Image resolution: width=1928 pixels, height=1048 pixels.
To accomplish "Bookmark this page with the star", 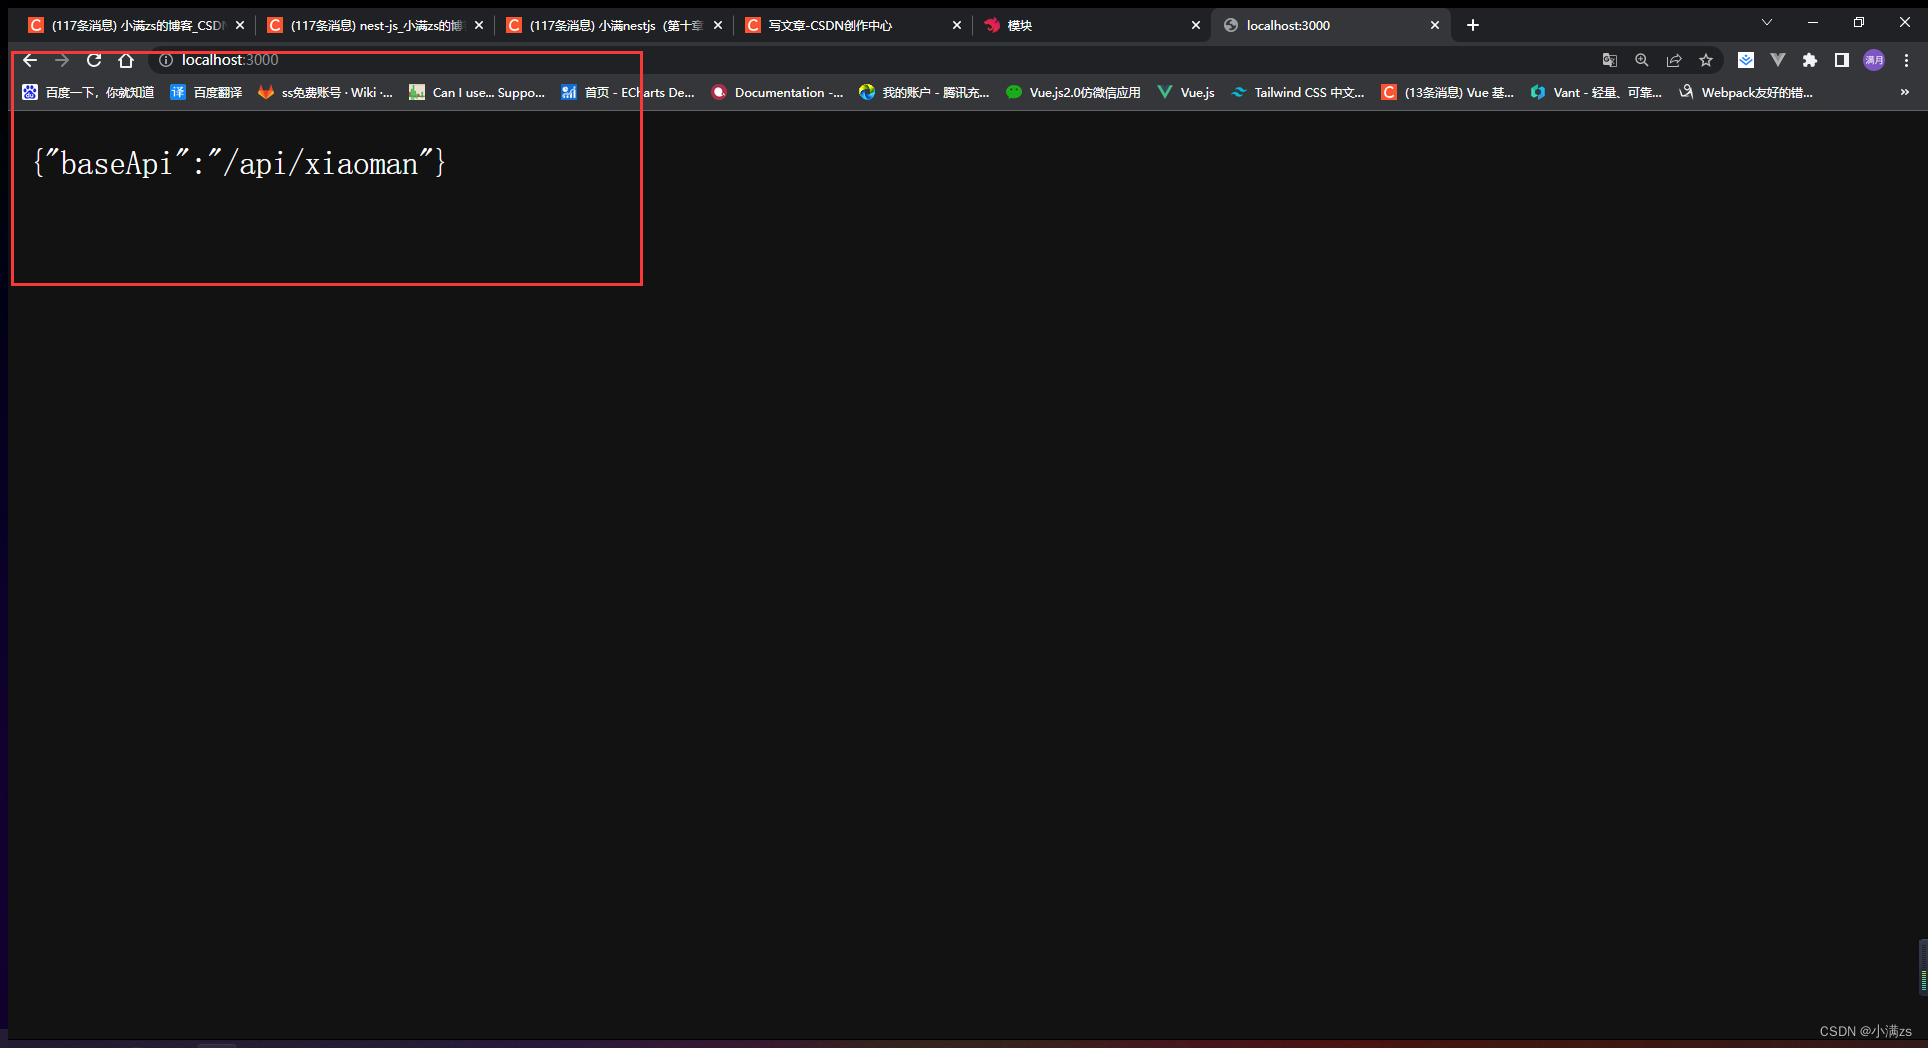I will pyautogui.click(x=1706, y=60).
